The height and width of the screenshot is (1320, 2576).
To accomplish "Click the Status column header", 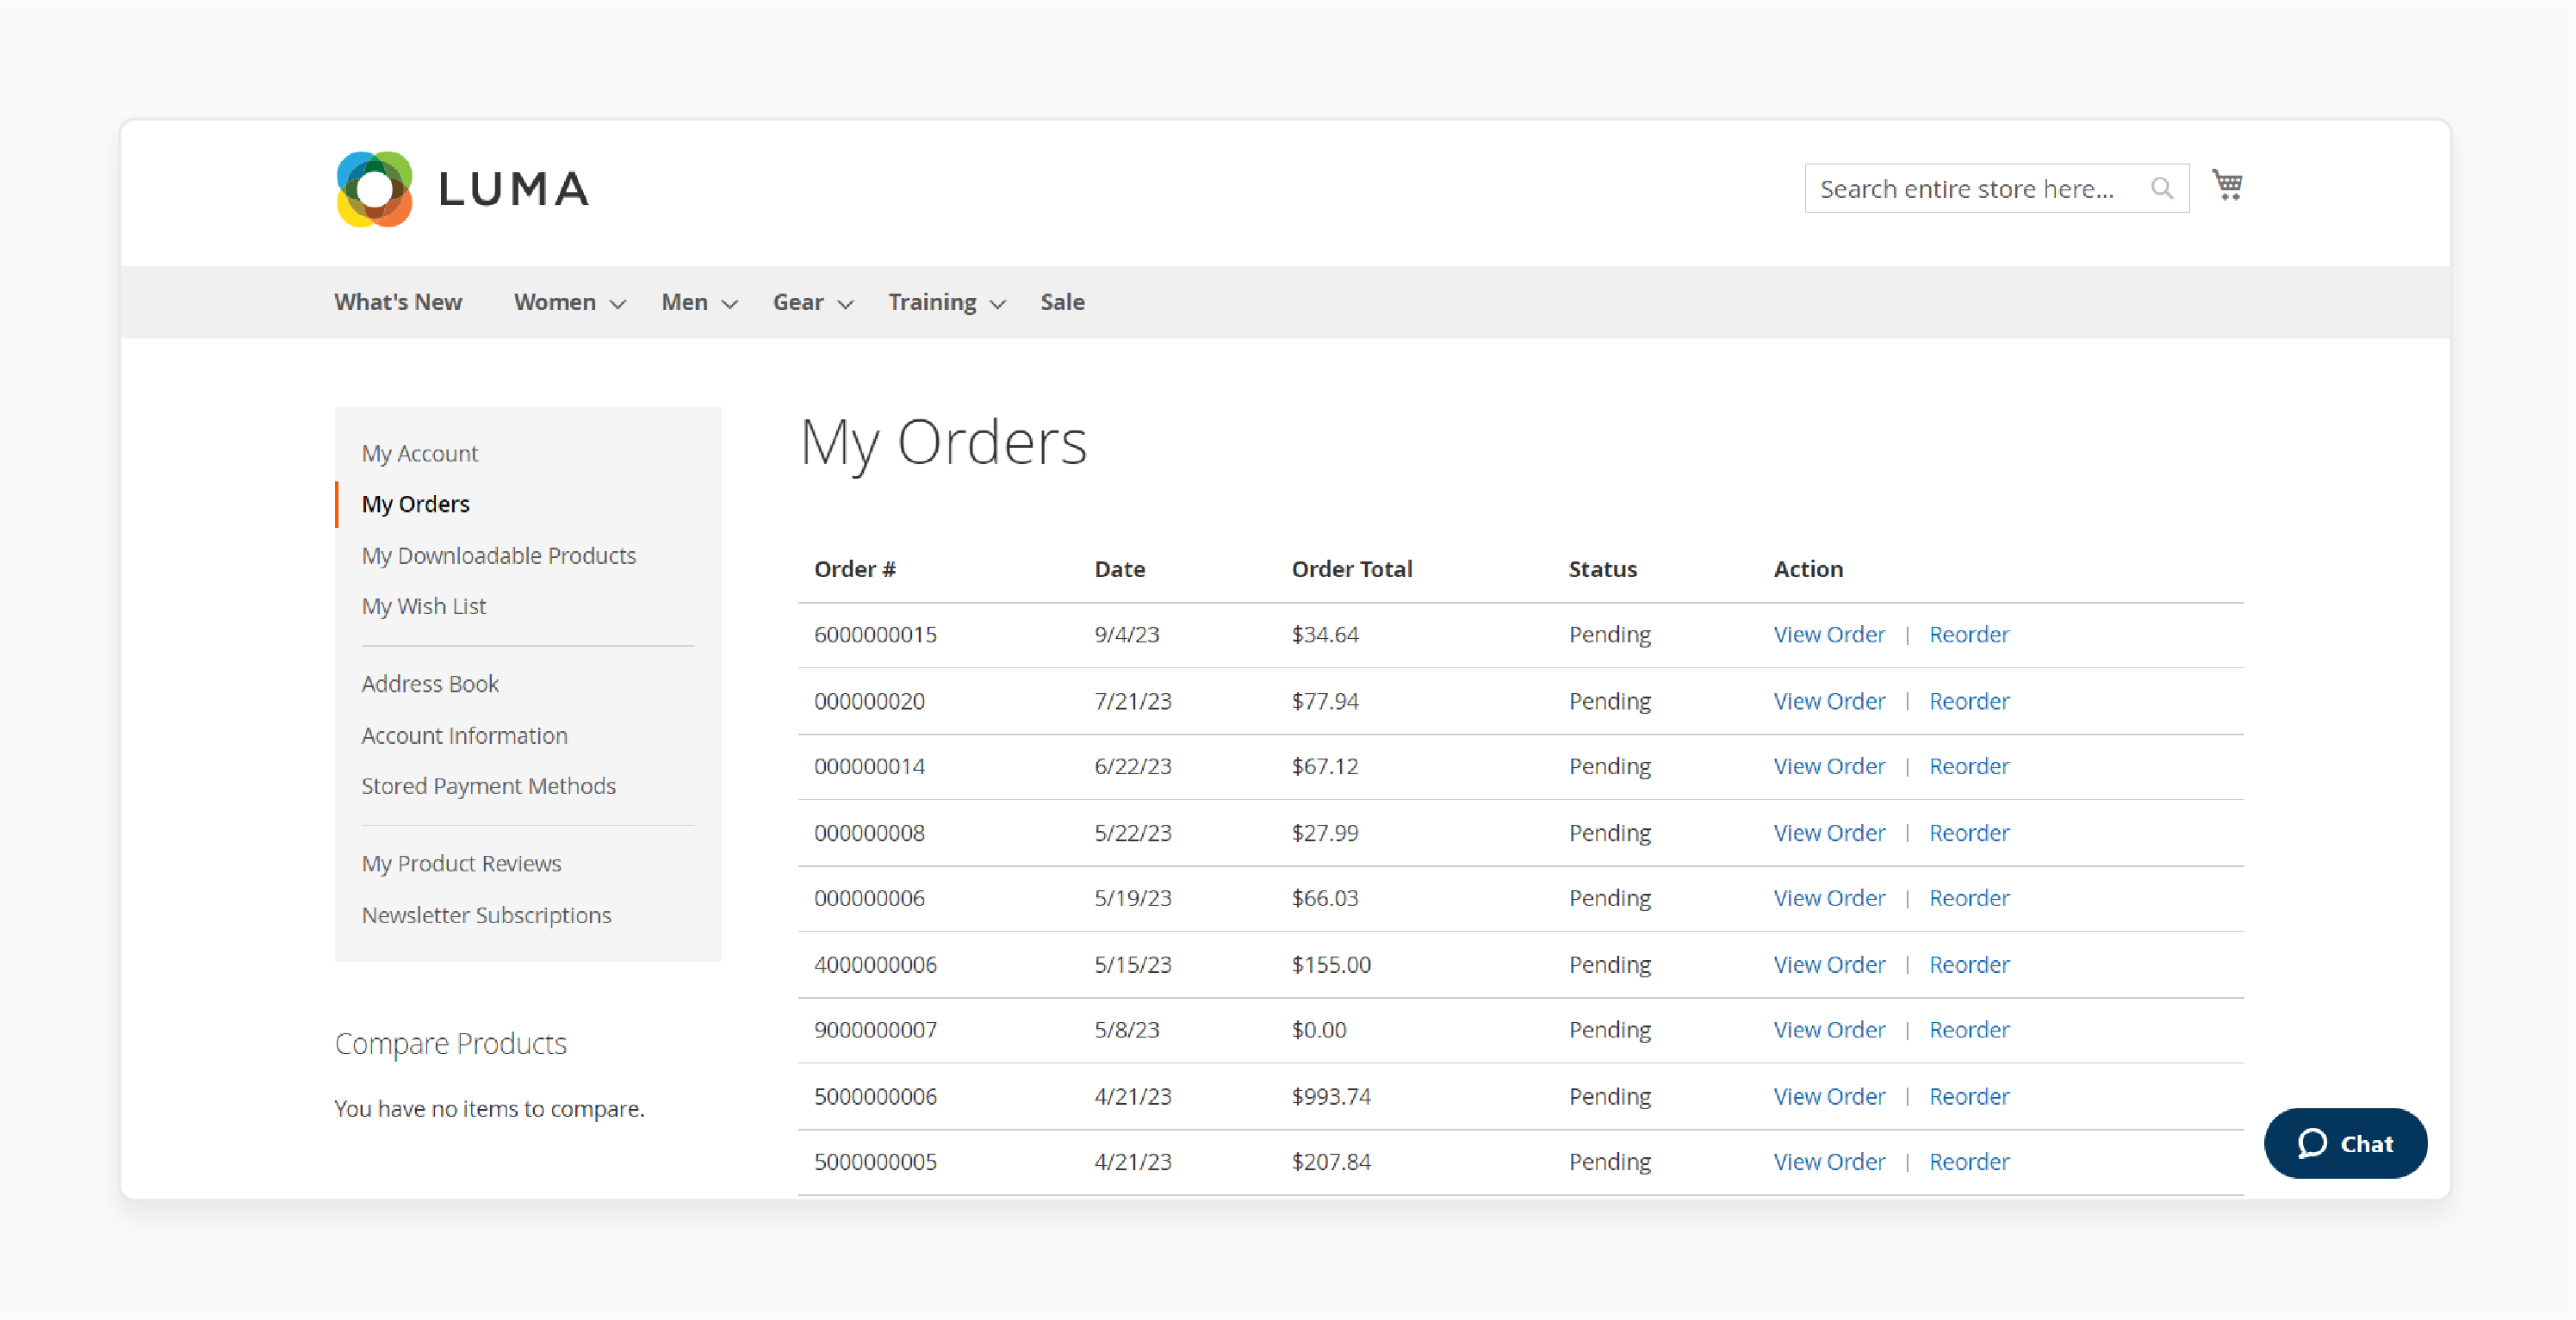I will click(x=1603, y=569).
